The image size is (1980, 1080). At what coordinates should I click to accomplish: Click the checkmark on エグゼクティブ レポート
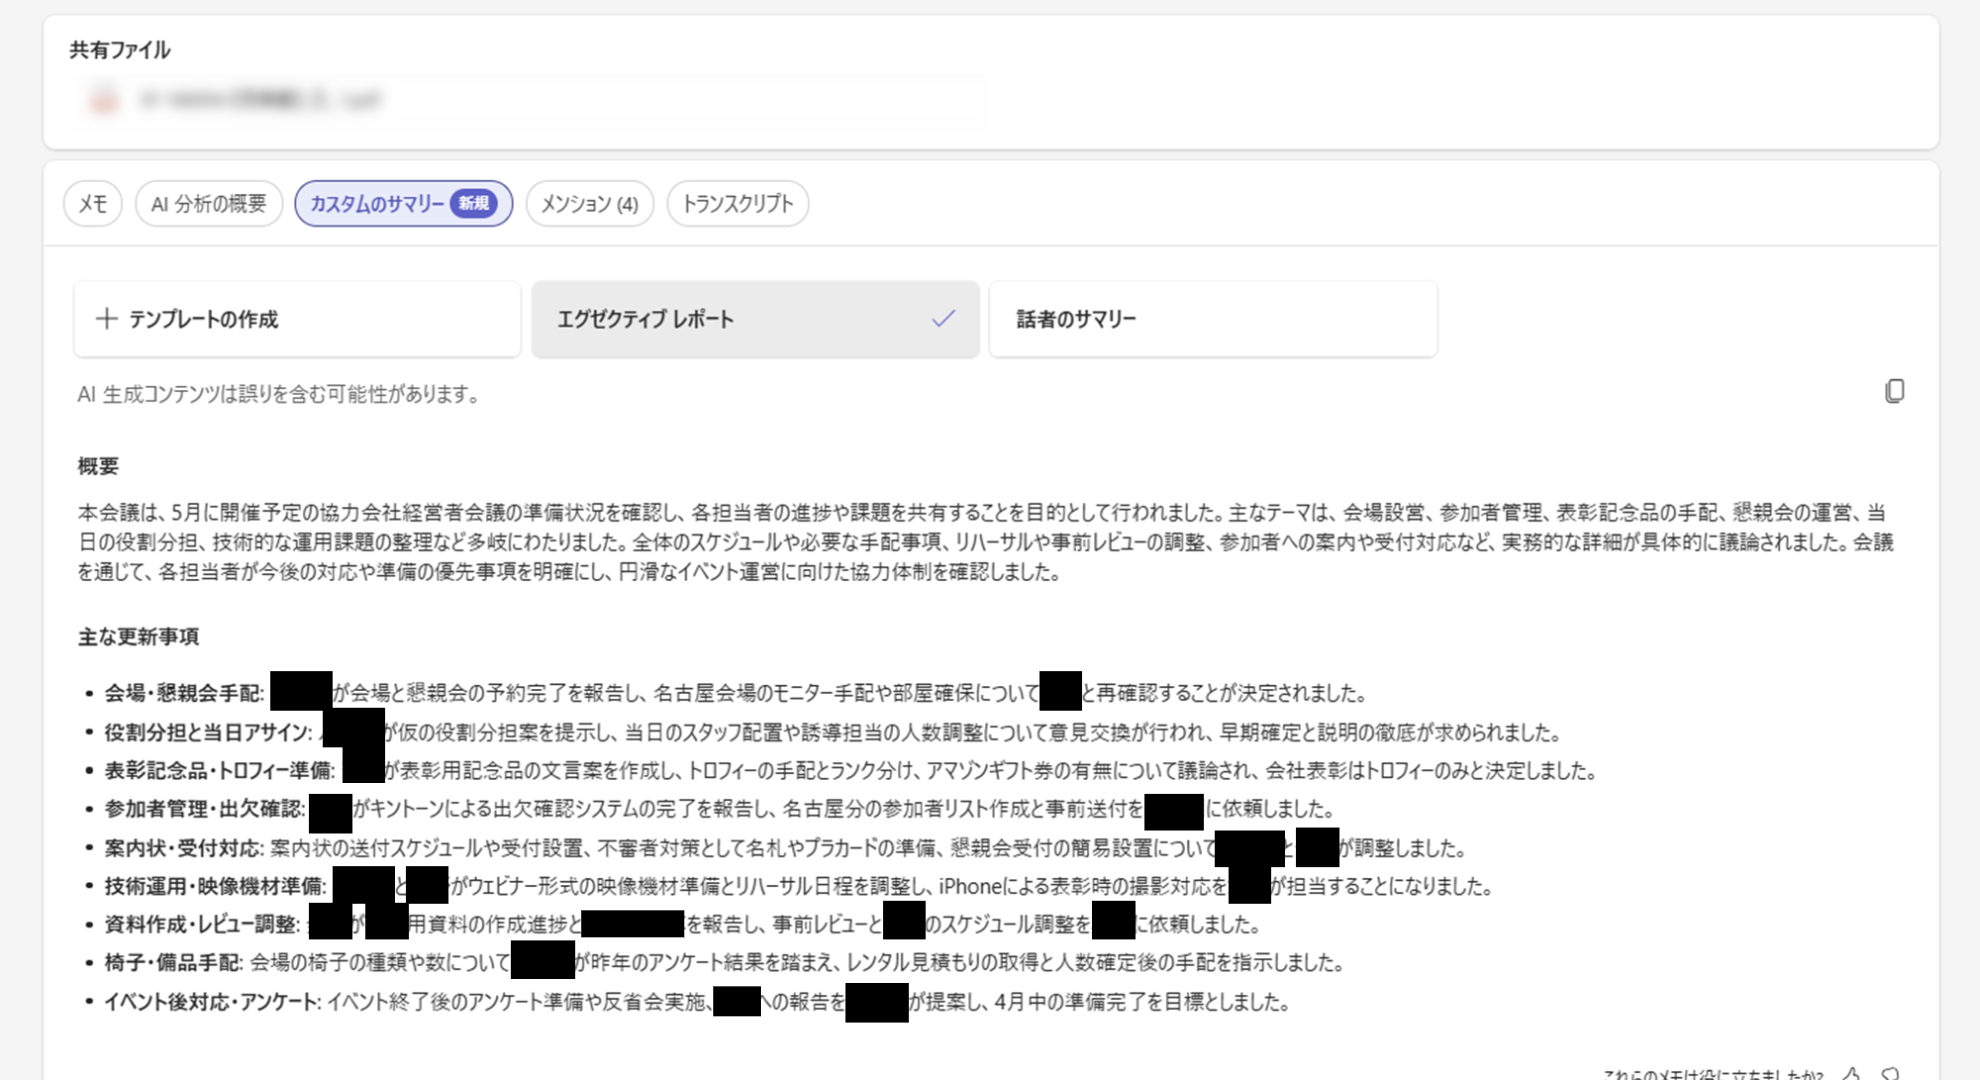click(x=943, y=319)
